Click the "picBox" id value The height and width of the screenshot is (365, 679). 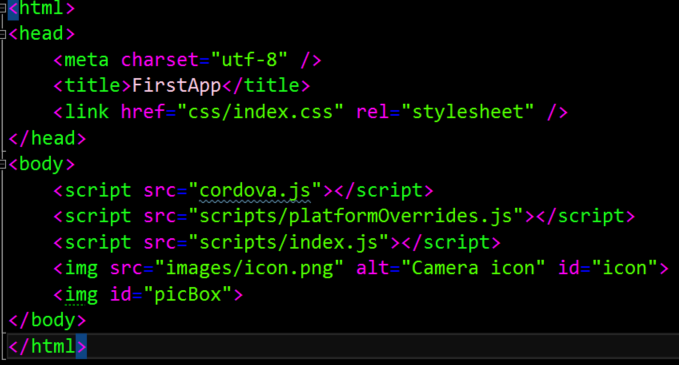[188, 295]
